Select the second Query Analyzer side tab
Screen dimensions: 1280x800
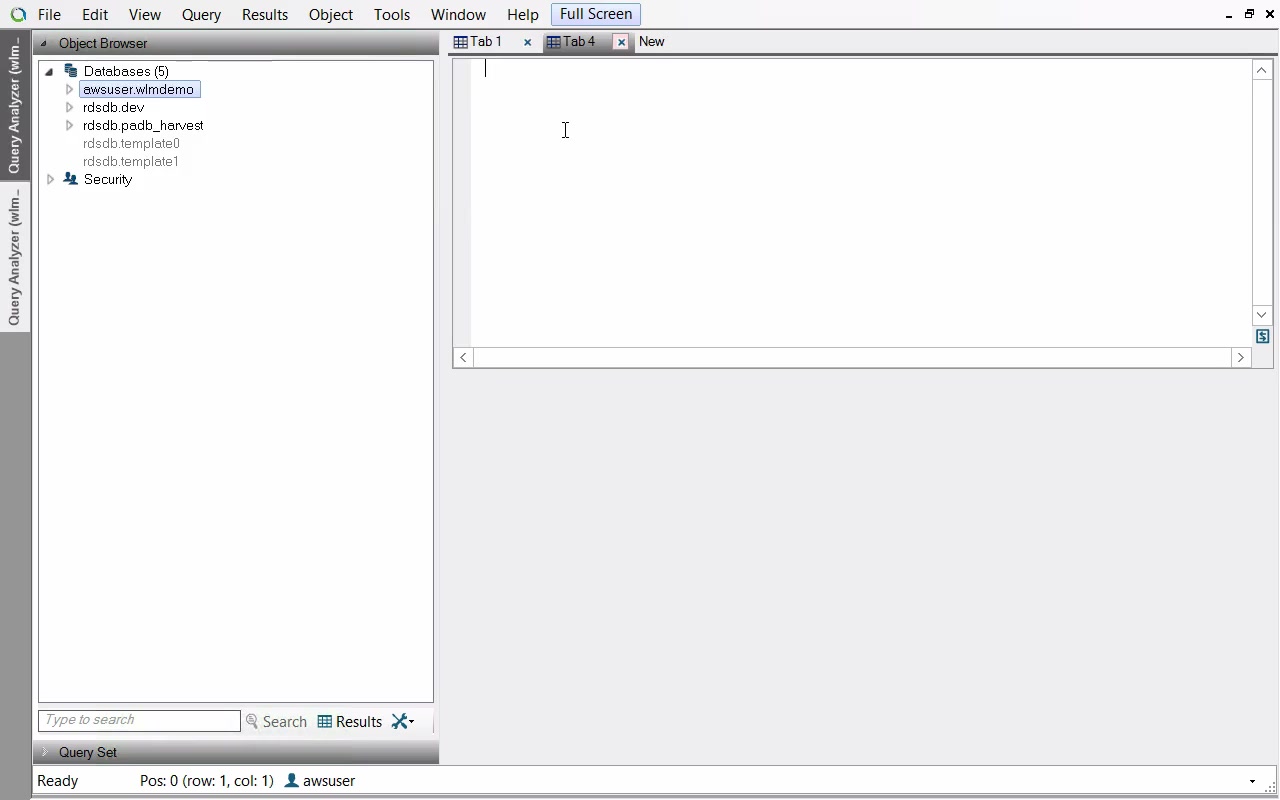pos(14,258)
